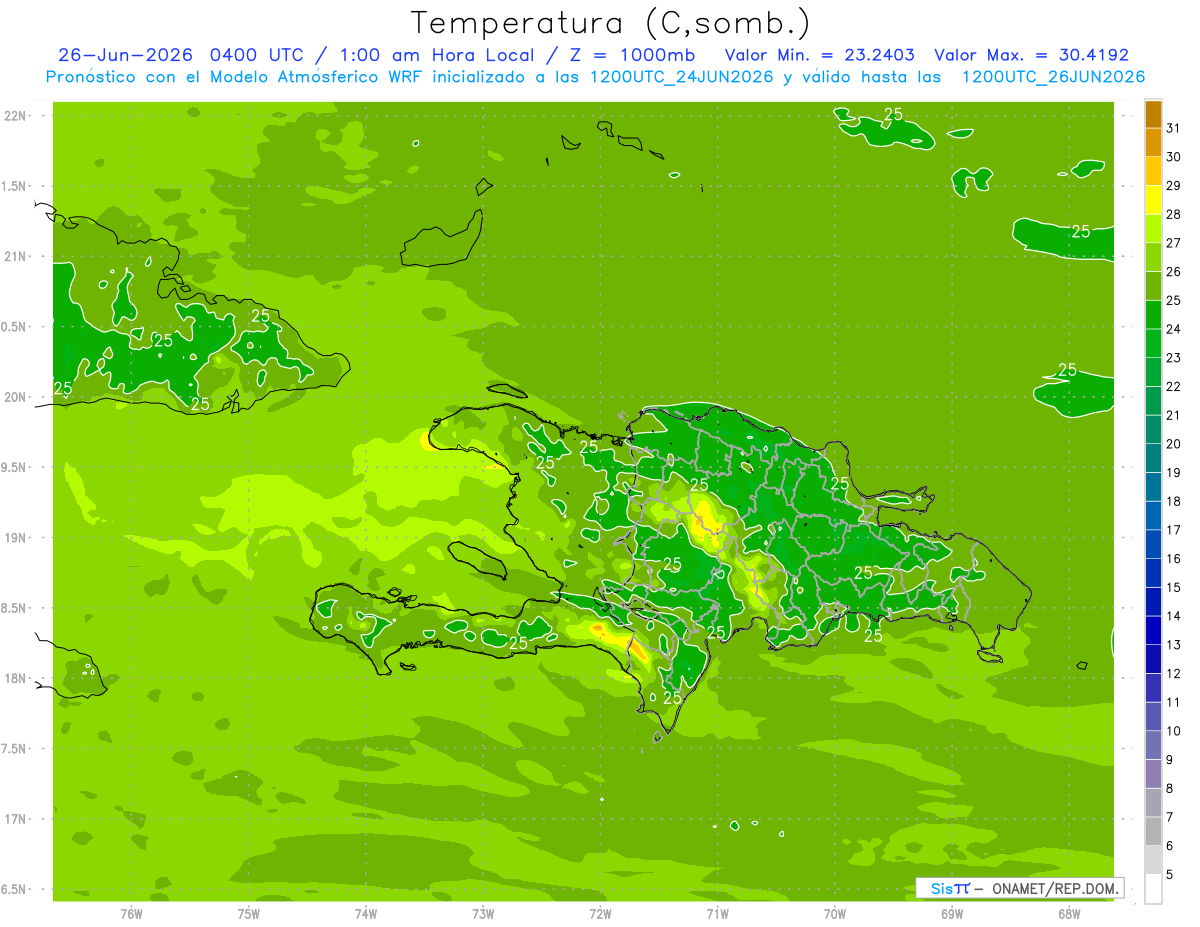Click the '72W' longitude axis label
This screenshot has width=1200, height=927.
600,913
